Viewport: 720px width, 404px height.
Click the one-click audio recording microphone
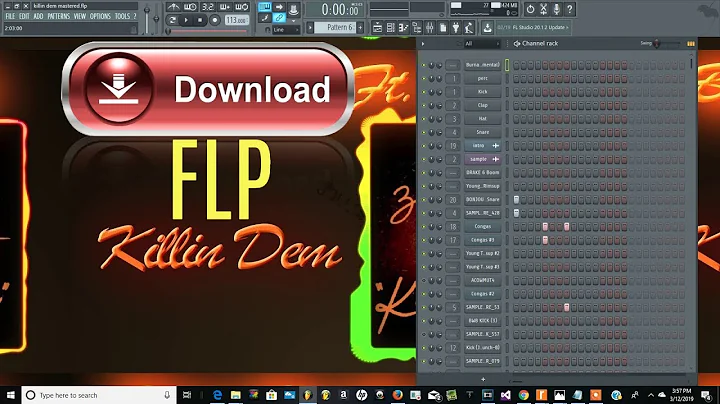click(557, 9)
